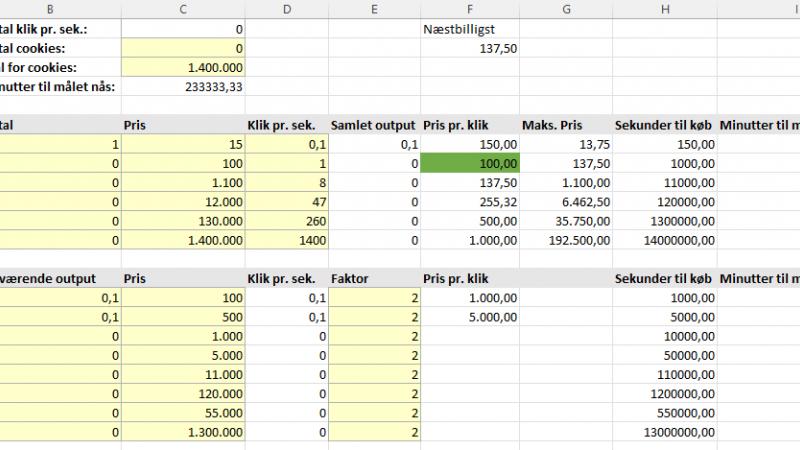This screenshot has width=800, height=450.
Task: Click column G header letter
Action: click(x=566, y=9)
